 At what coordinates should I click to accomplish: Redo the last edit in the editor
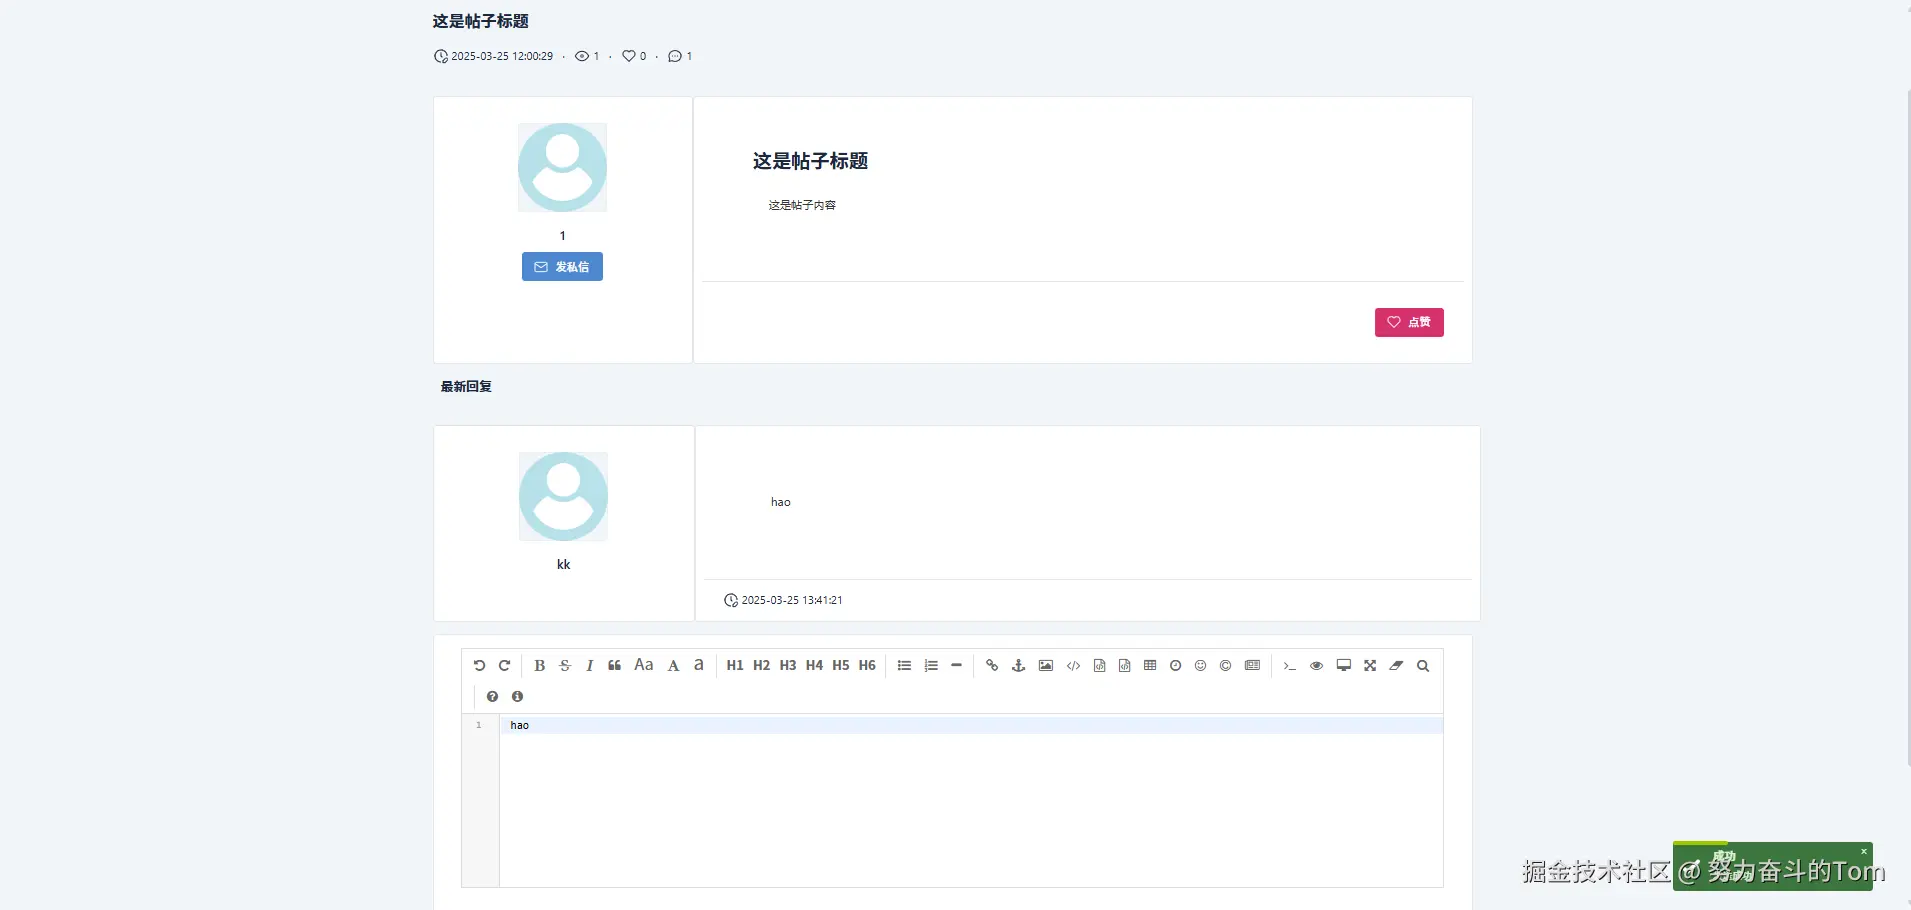pos(505,666)
